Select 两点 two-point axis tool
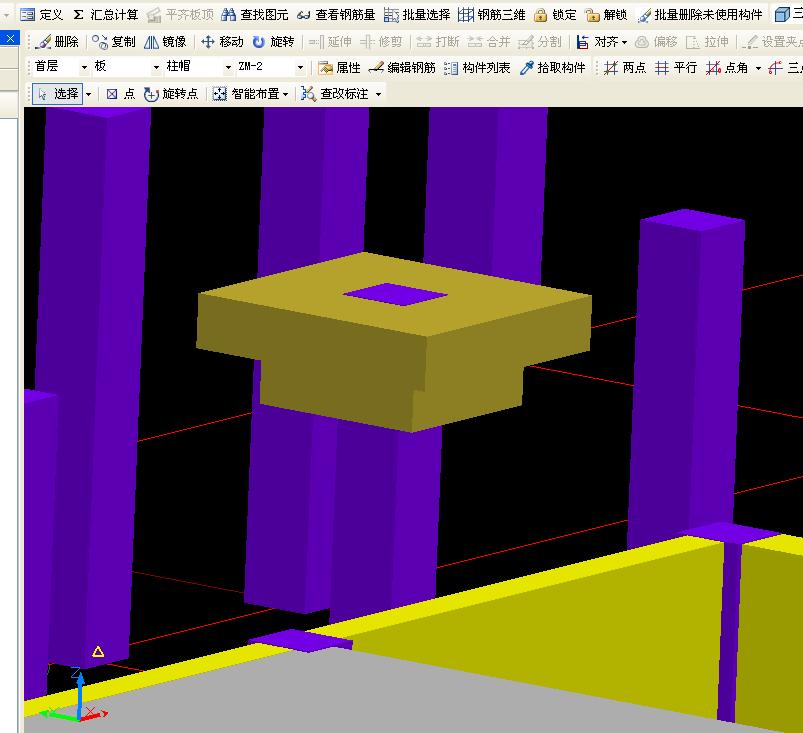Viewport: 803px width, 733px height. pos(625,68)
